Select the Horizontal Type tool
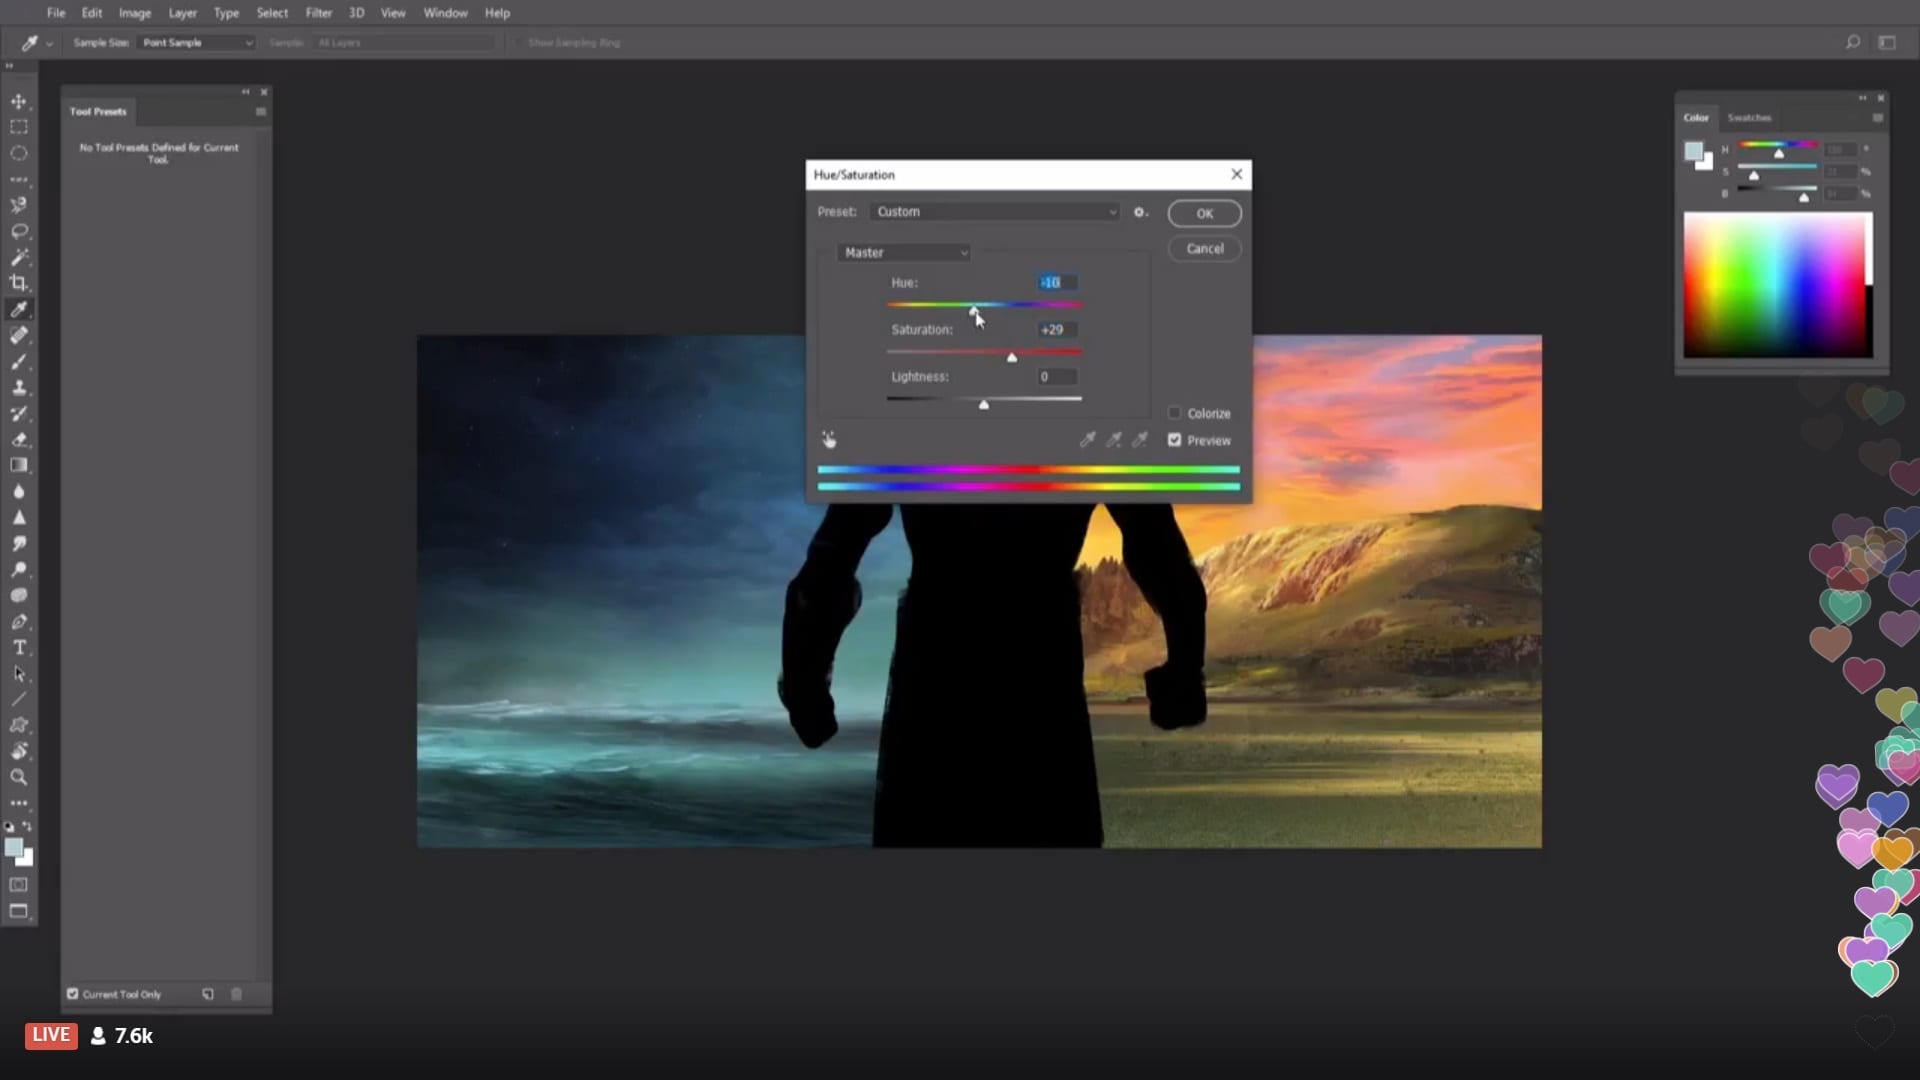Image resolution: width=1920 pixels, height=1080 pixels. click(x=18, y=648)
